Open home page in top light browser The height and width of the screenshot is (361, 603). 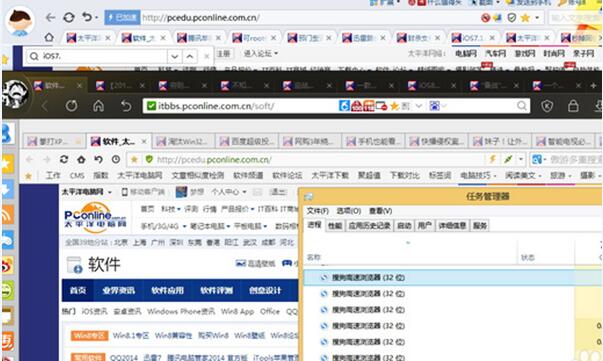tap(49, 38)
